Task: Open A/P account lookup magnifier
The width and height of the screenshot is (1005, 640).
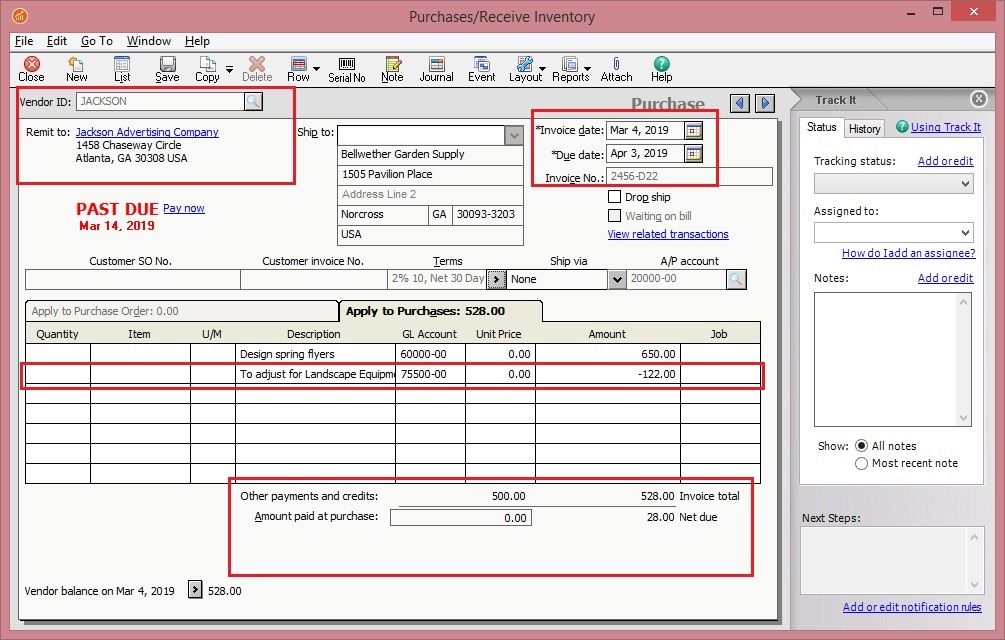Action: click(x=736, y=279)
